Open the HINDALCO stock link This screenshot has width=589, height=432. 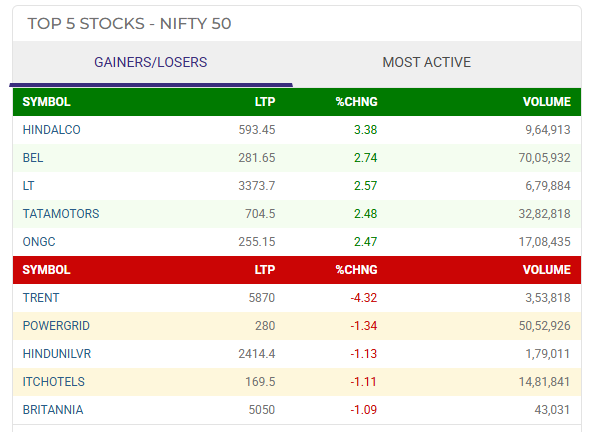tap(51, 130)
